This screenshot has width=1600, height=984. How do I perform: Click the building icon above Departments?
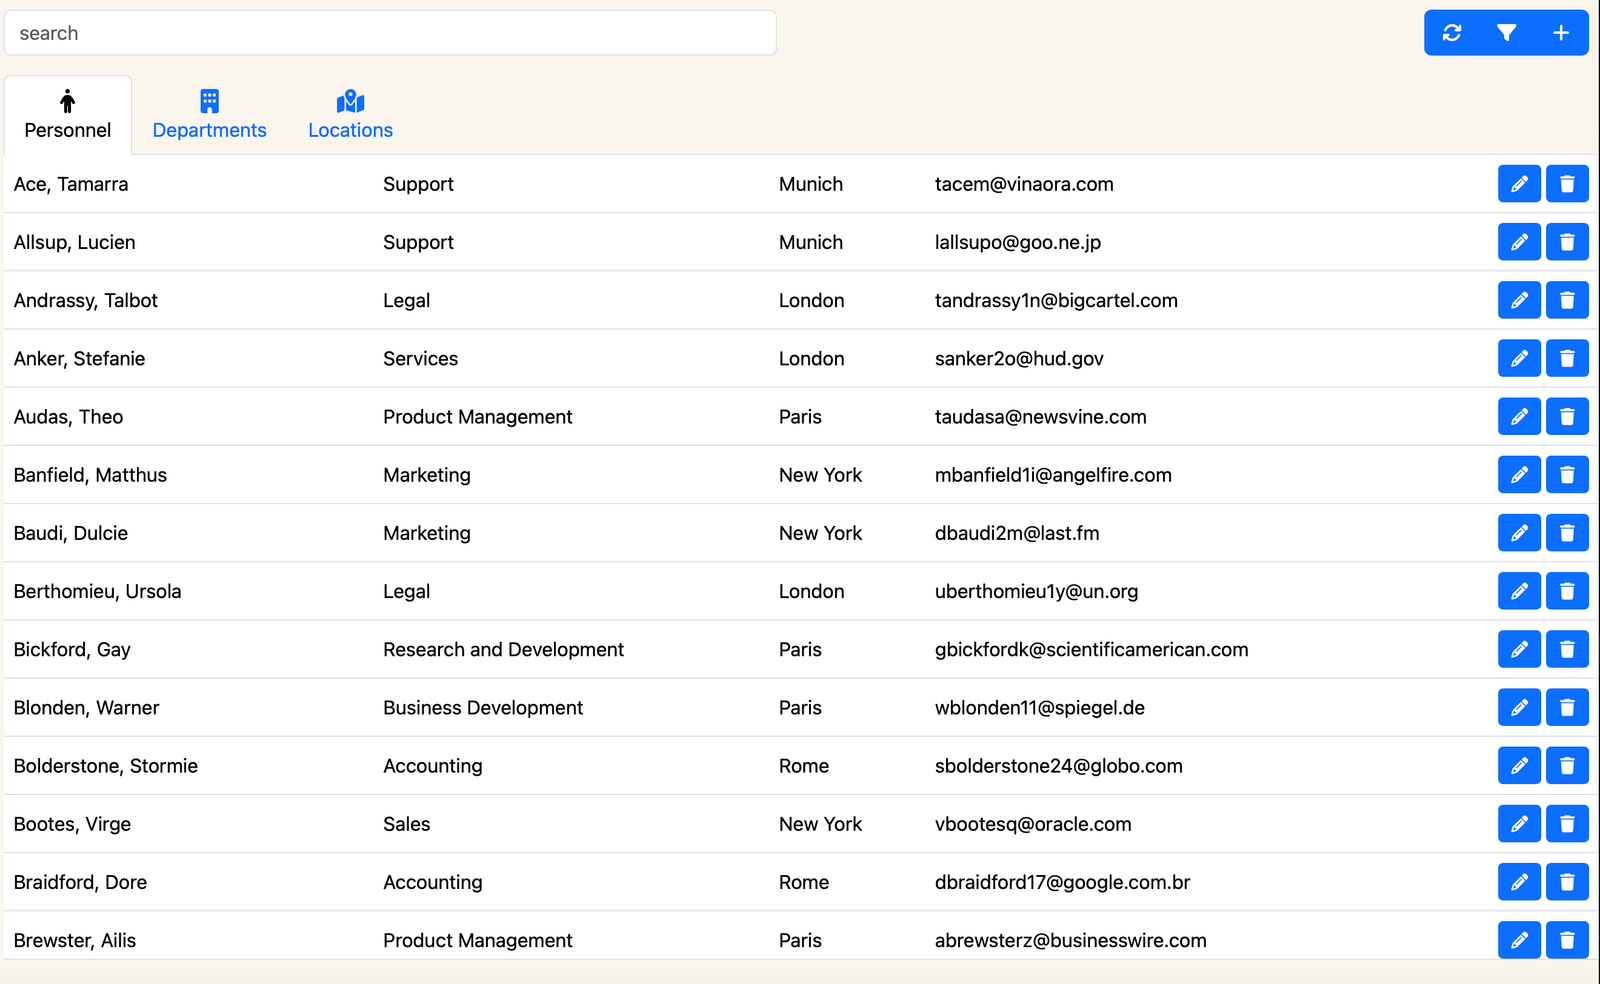tap(209, 100)
